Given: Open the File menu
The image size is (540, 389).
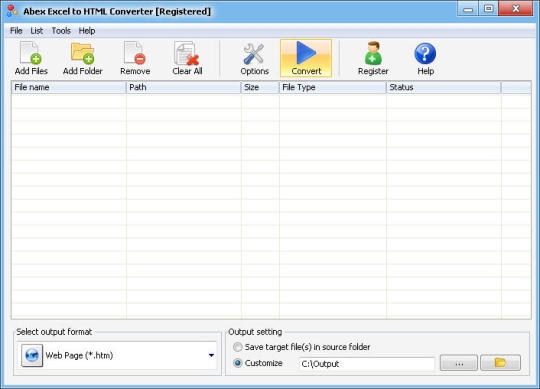Looking at the screenshot, I should click(x=16, y=31).
